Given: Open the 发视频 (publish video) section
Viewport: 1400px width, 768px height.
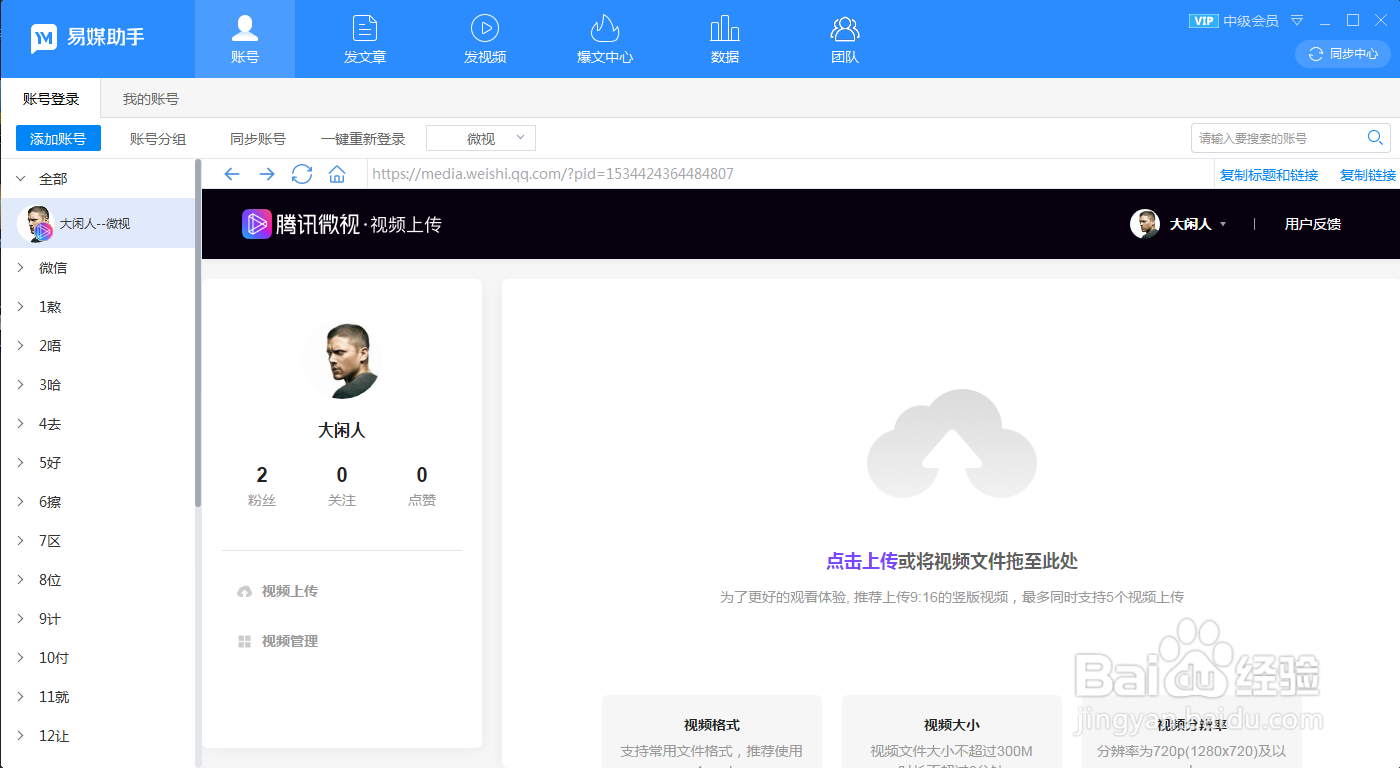Looking at the screenshot, I should coord(484,38).
